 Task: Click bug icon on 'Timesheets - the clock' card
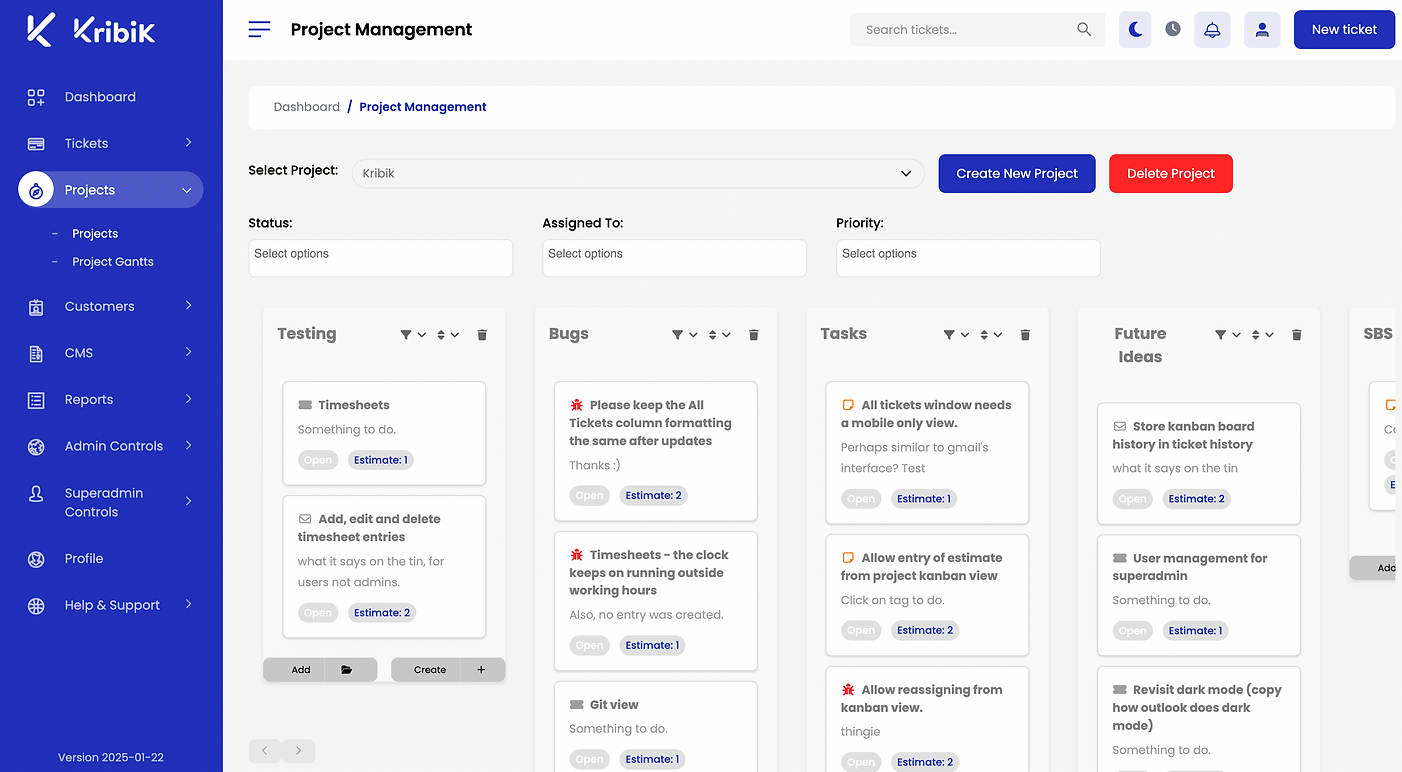[x=577, y=555]
